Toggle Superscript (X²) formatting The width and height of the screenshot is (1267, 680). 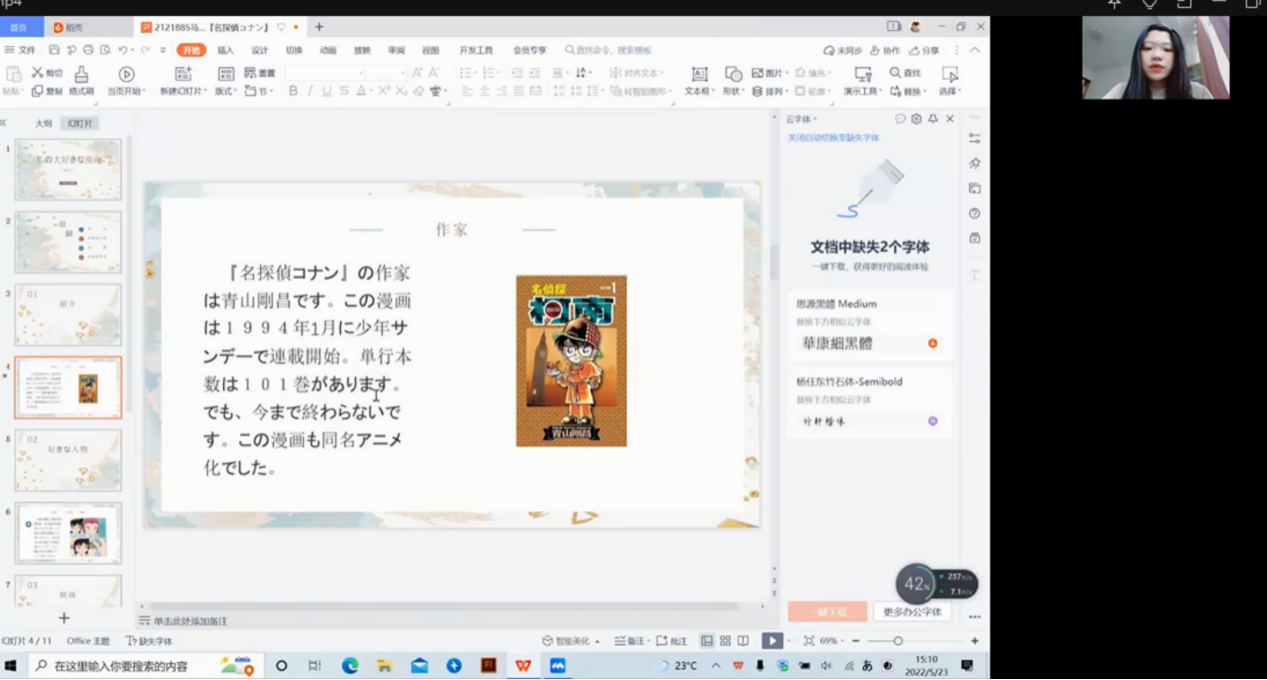384,91
